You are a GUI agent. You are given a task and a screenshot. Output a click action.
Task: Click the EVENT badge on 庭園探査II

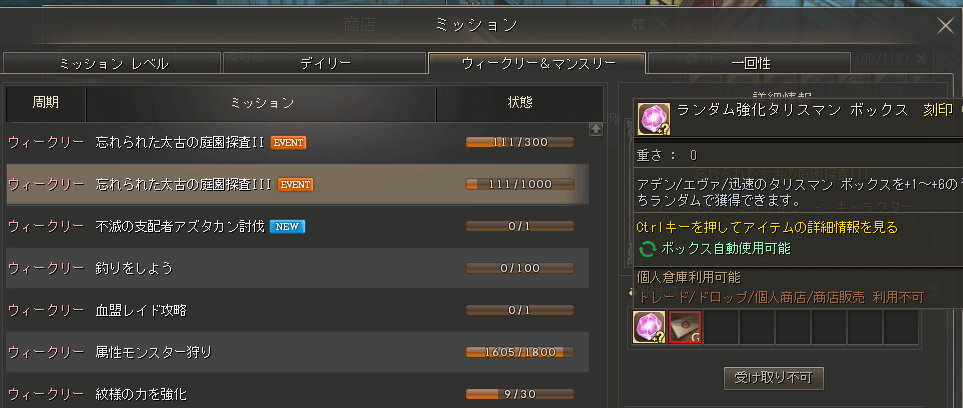pos(288,143)
